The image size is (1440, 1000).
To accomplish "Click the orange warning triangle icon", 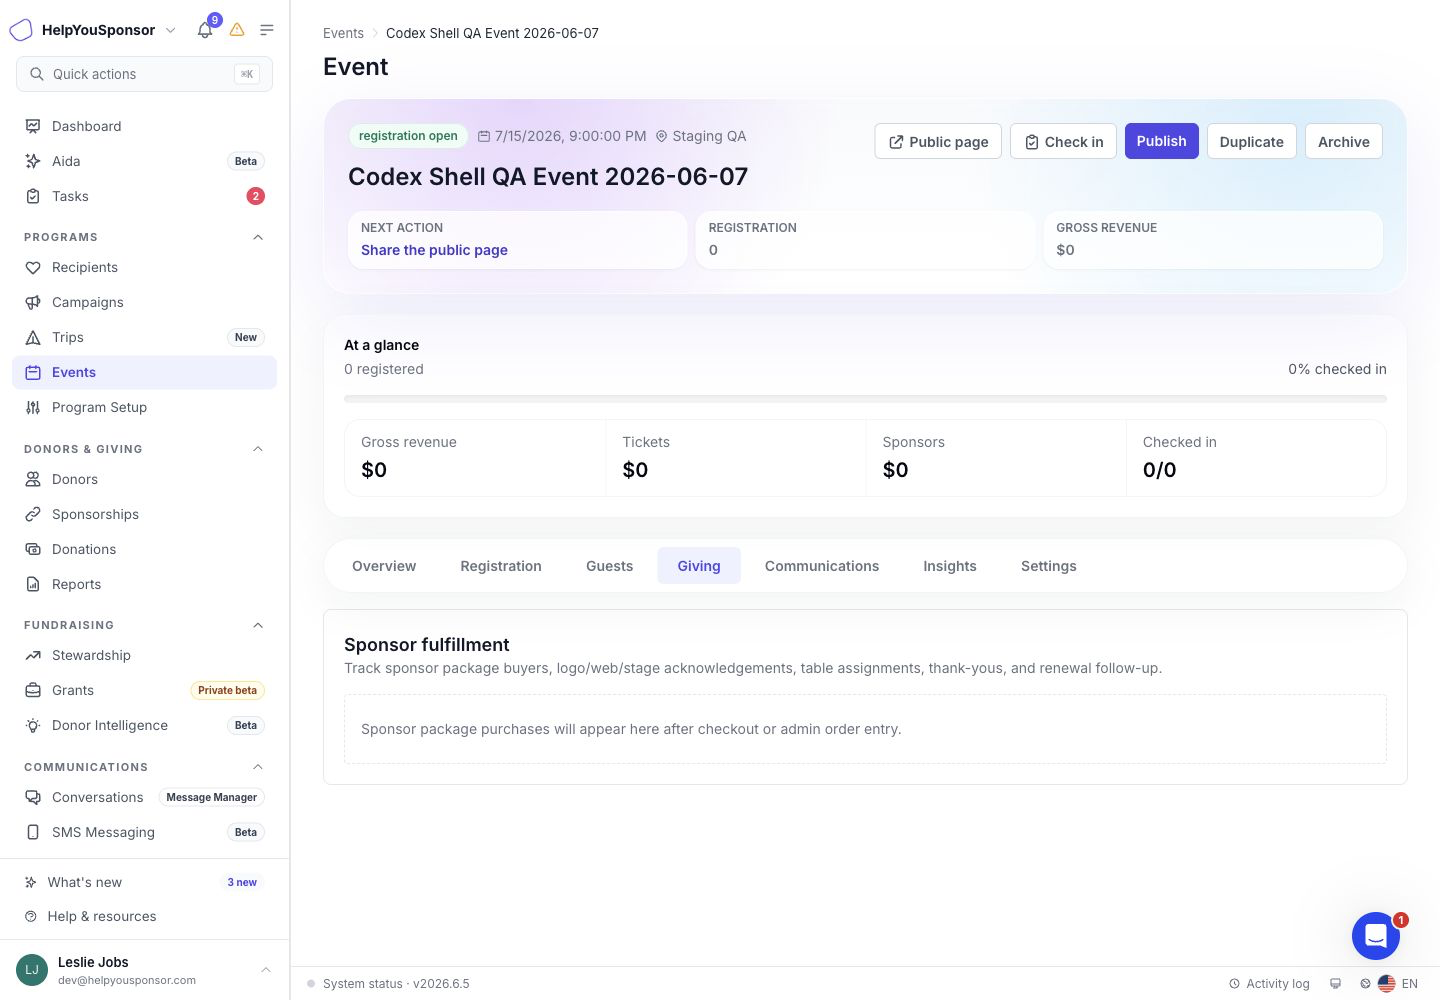I will pos(237,30).
